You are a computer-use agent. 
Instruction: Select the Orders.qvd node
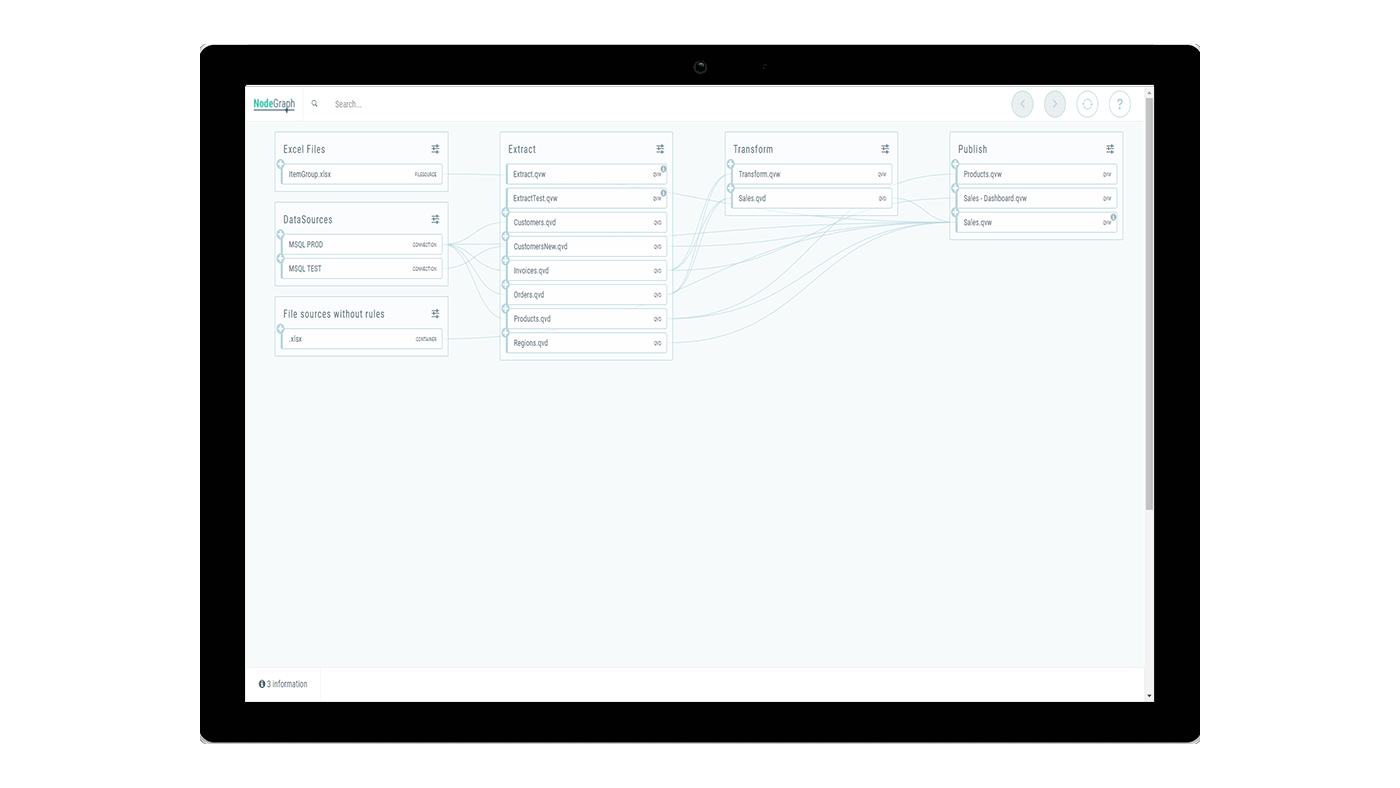pos(586,295)
